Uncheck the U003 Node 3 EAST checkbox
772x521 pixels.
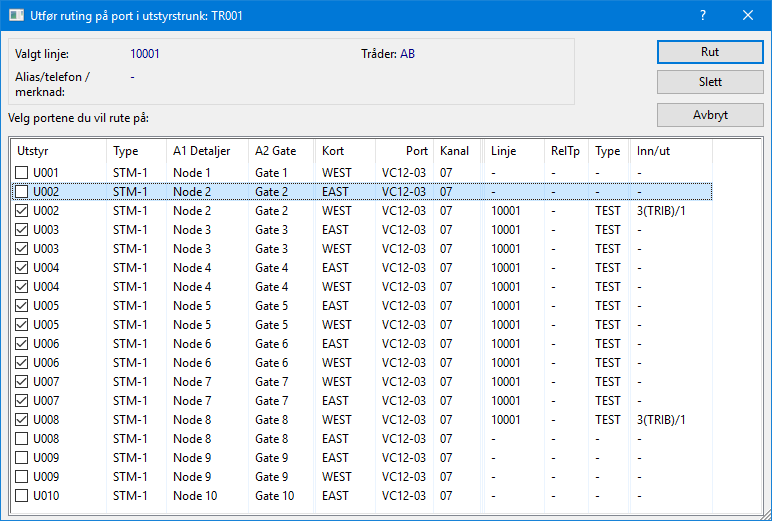point(22,229)
